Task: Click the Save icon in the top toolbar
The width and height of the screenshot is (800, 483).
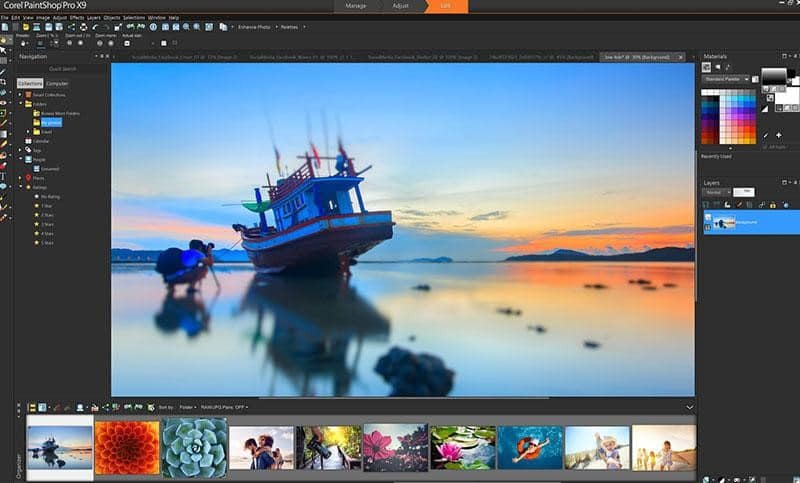Action: pos(47,27)
